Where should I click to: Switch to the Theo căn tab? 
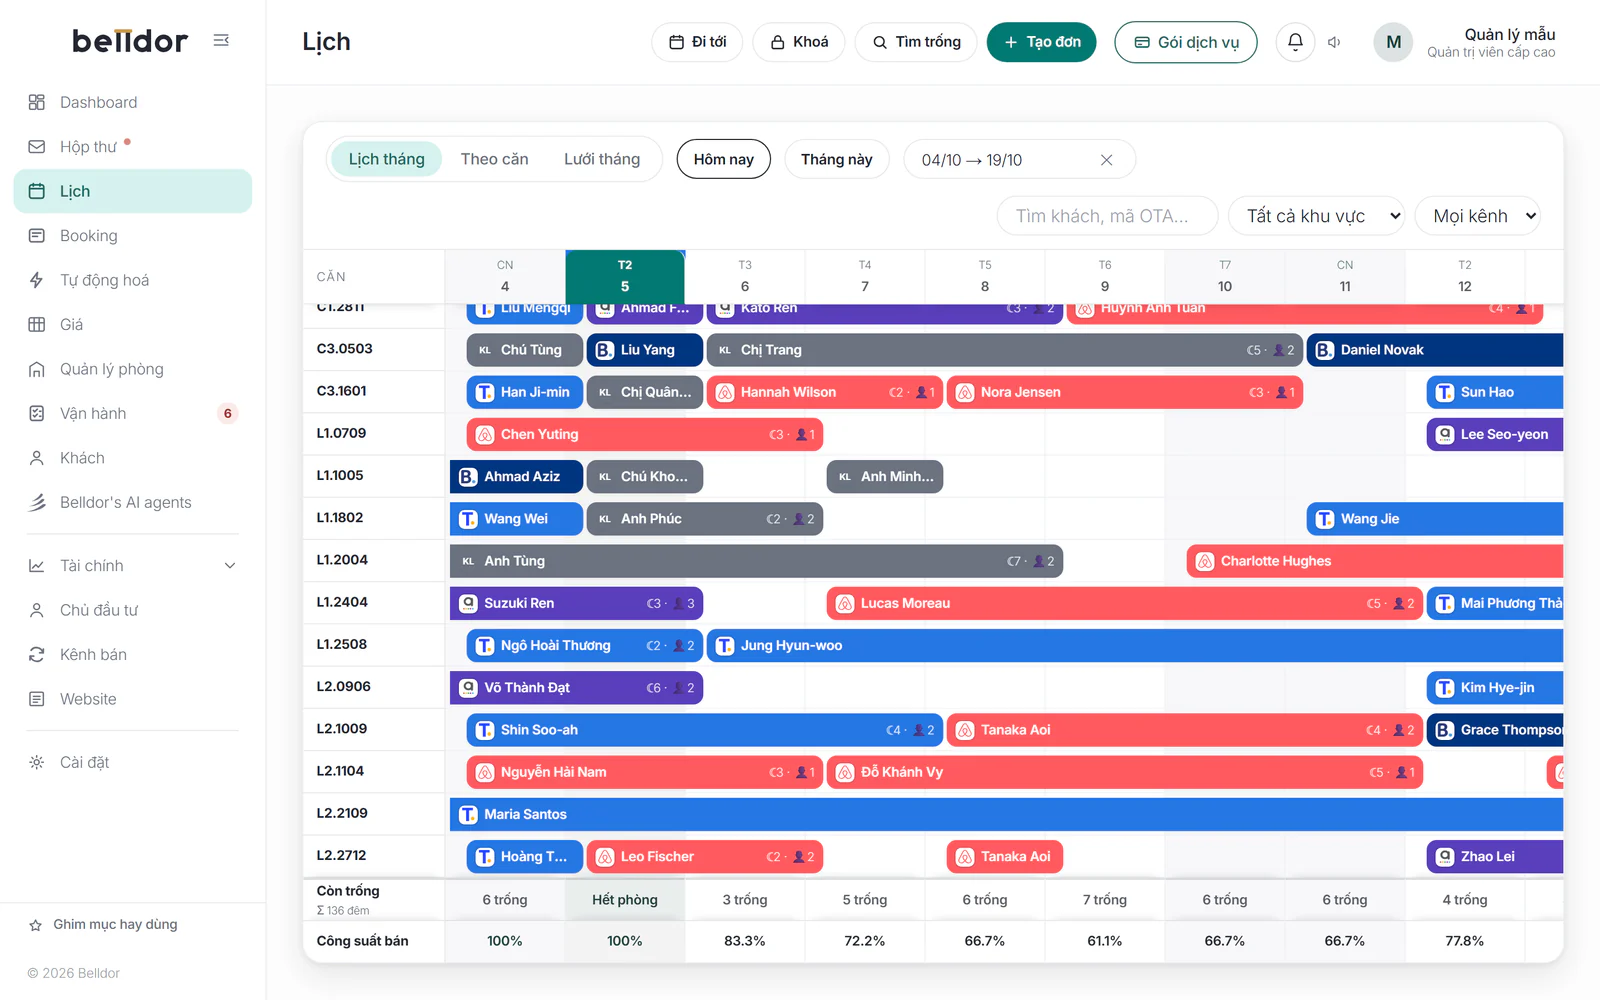pyautogui.click(x=494, y=159)
